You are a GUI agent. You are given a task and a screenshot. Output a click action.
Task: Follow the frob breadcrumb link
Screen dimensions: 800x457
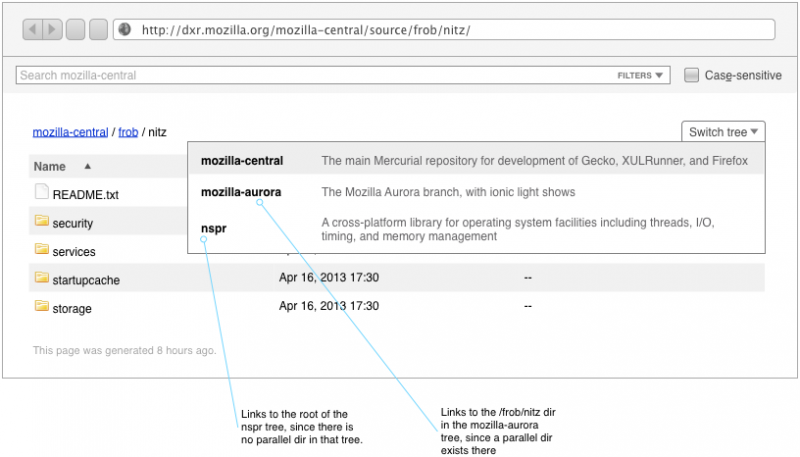[x=128, y=132]
